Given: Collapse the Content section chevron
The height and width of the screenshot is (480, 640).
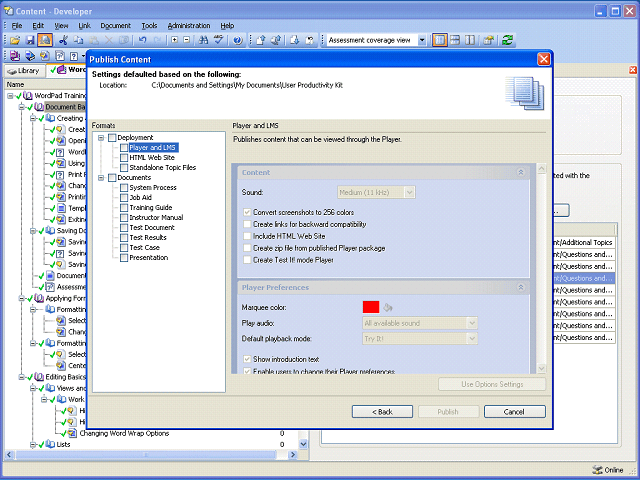Looking at the screenshot, I should 521,172.
